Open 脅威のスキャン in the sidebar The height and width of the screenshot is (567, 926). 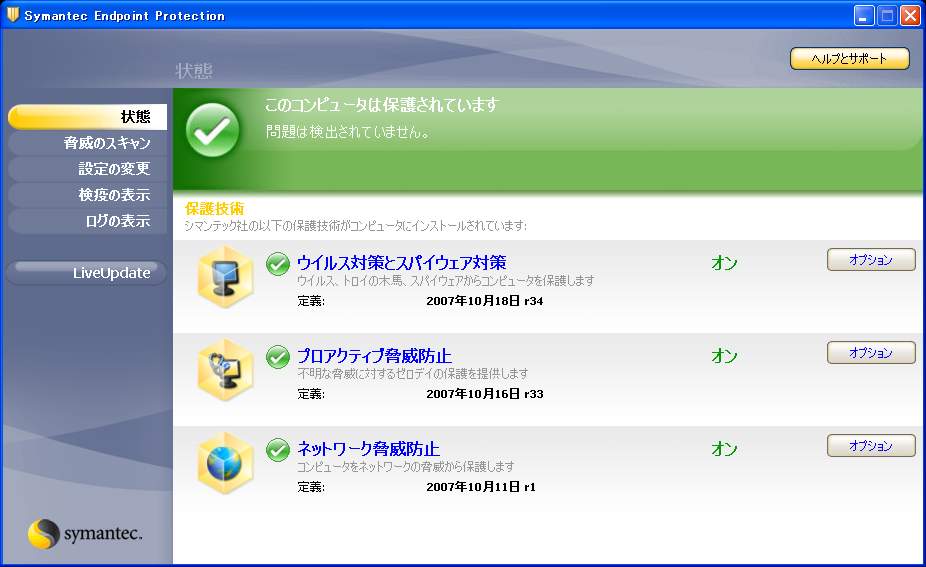[x=87, y=143]
